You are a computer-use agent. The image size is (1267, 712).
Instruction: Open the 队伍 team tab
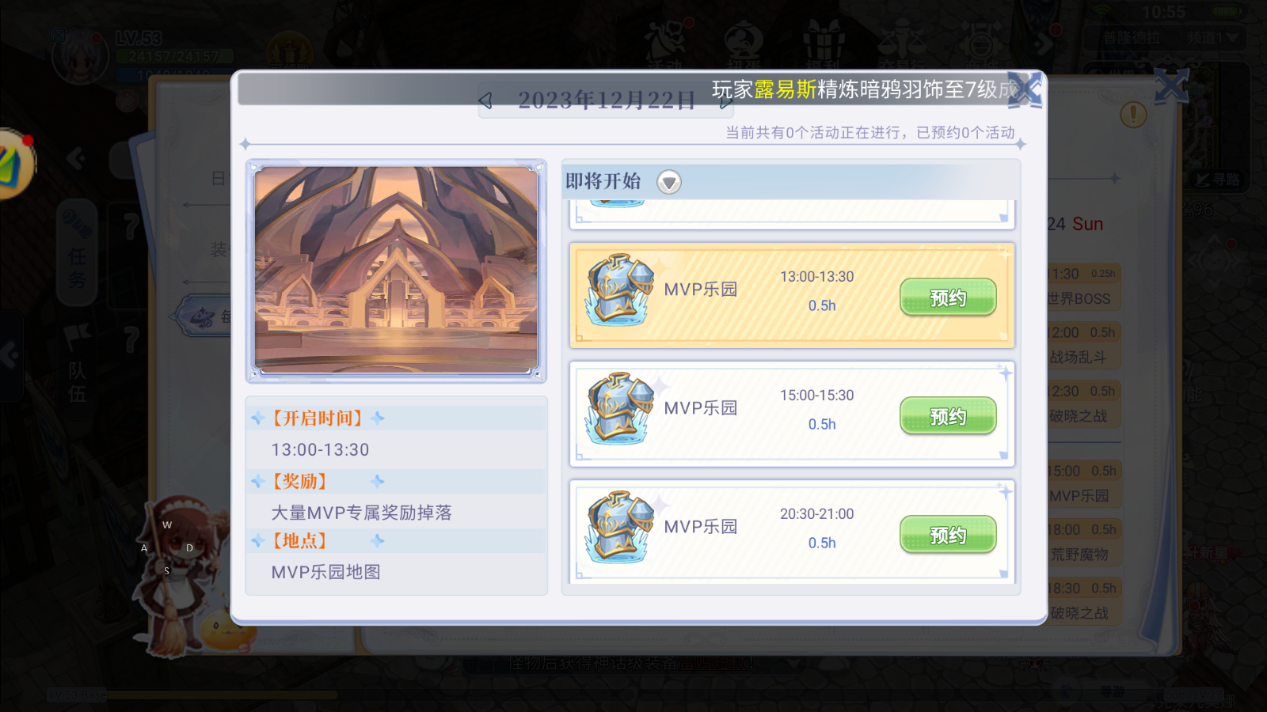pos(77,368)
